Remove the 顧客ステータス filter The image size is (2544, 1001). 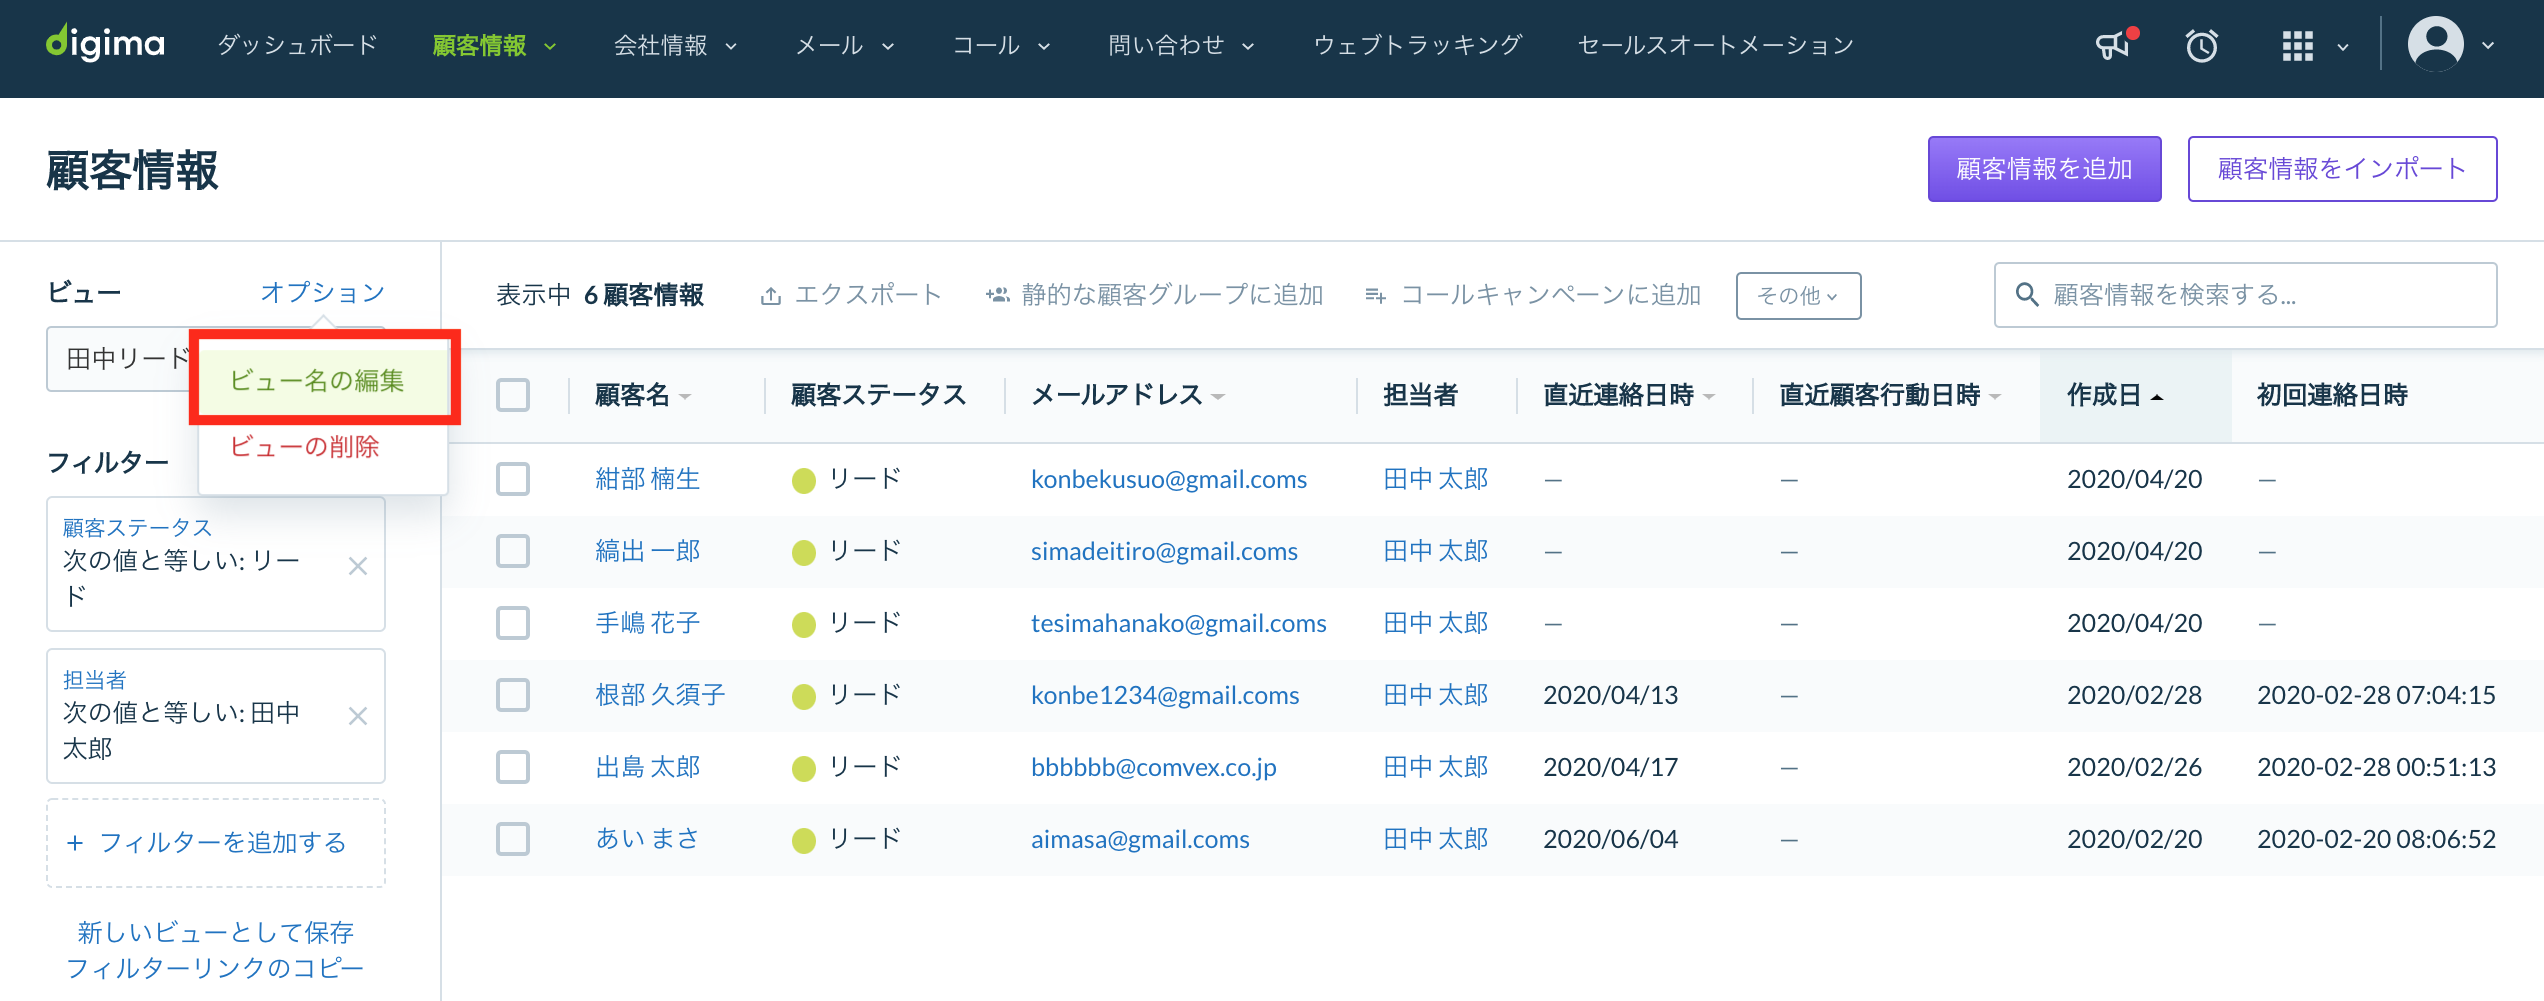click(357, 566)
